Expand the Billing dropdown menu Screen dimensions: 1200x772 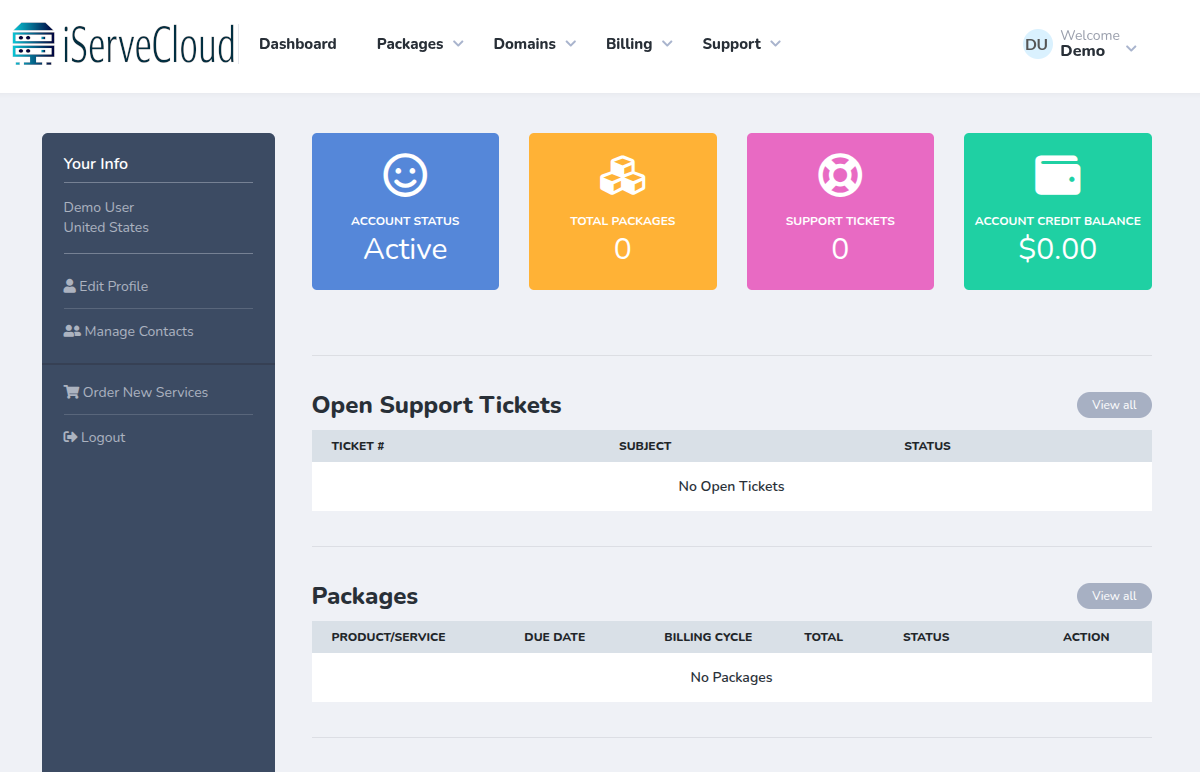[x=637, y=43]
